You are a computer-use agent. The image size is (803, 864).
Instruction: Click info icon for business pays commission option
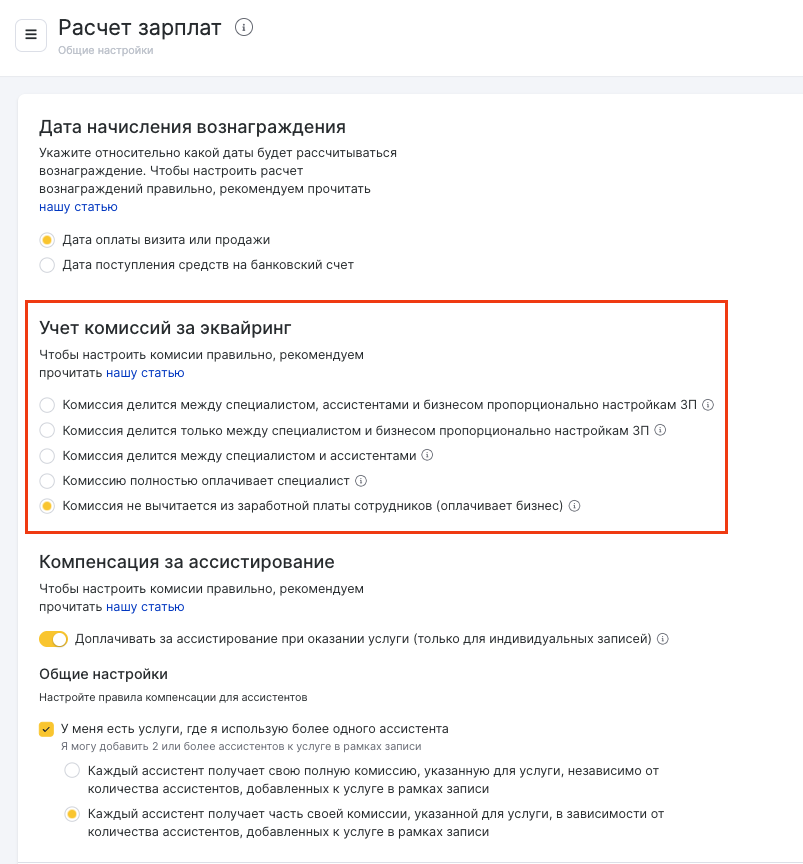[575, 506]
